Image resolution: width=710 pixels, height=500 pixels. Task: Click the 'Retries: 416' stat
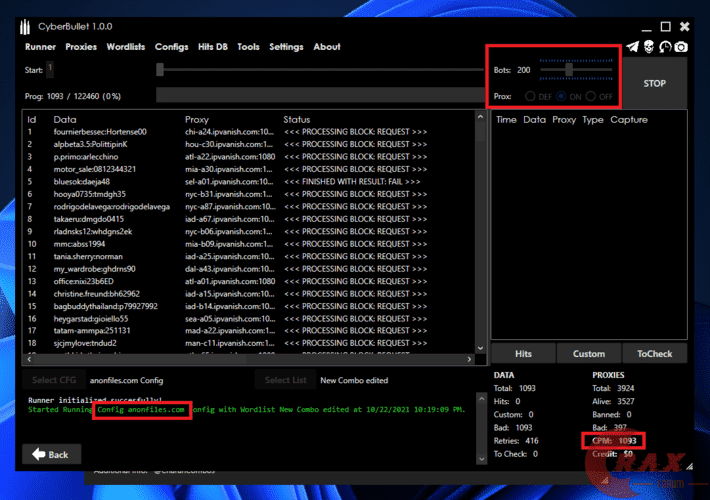coord(516,441)
